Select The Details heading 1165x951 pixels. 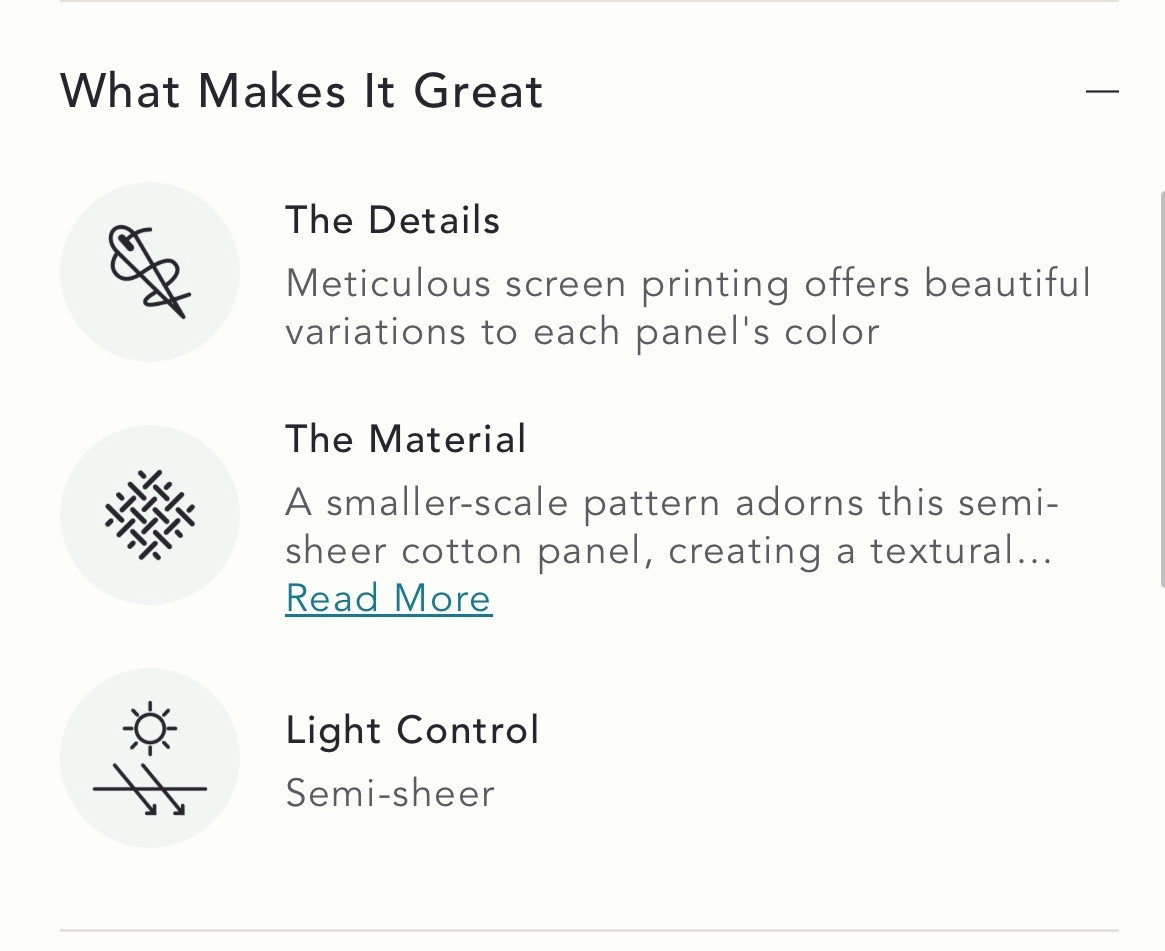392,220
